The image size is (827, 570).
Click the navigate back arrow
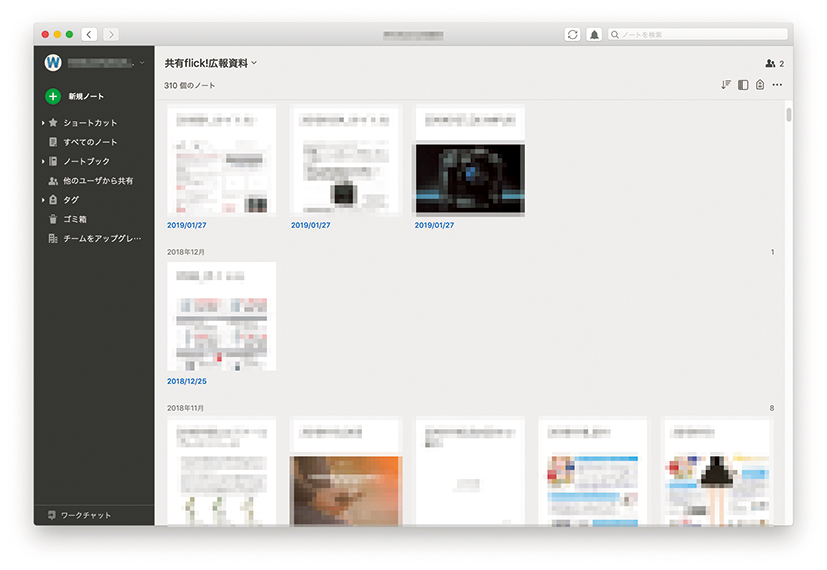[89, 34]
